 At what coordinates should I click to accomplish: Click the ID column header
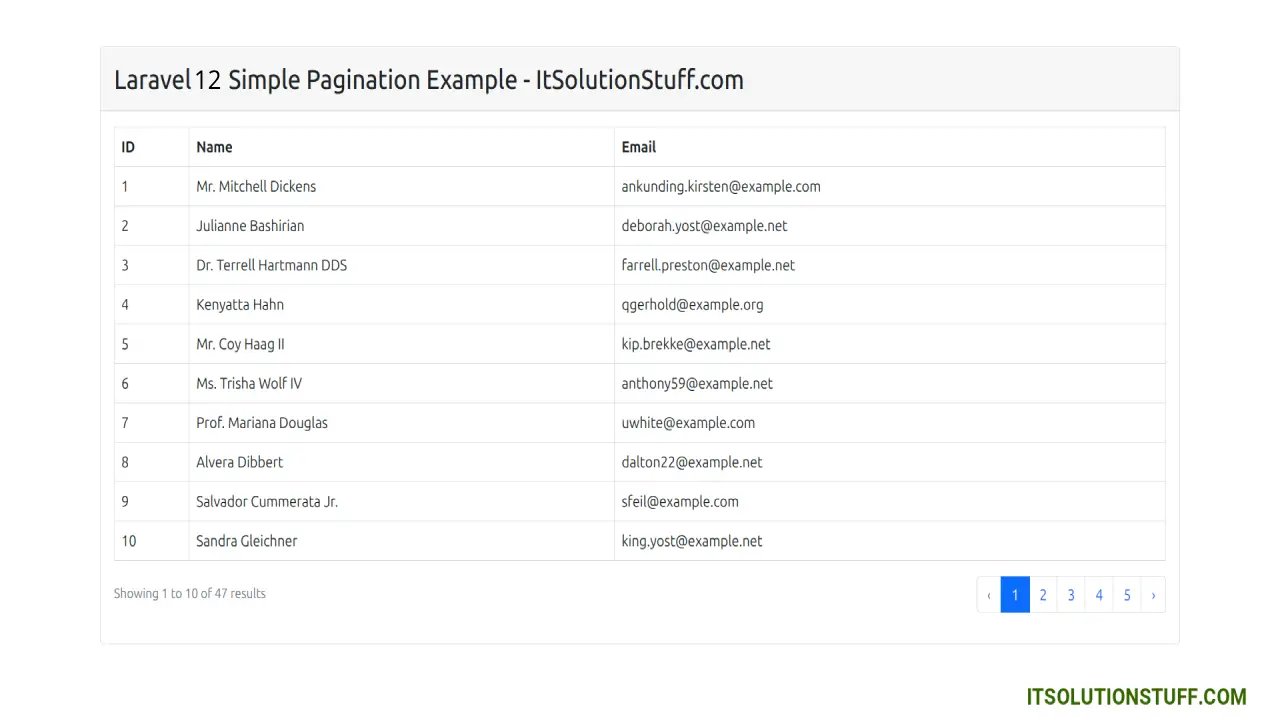point(128,147)
